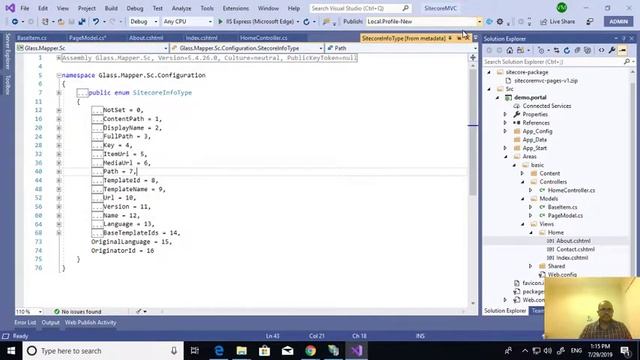The height and width of the screenshot is (360, 640).
Task: Open publish settings gear icon
Action: [500, 22]
